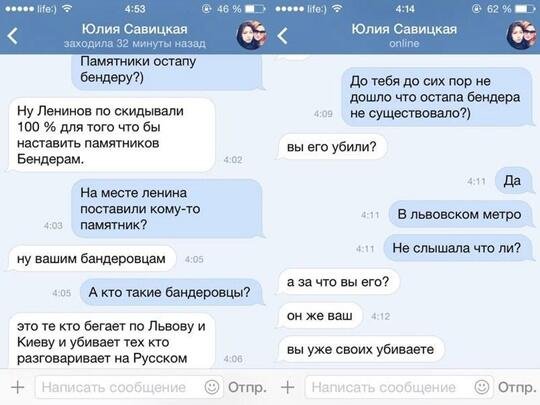Open profile avatar in right chat header
The height and width of the screenshot is (405, 540).
pyautogui.click(x=522, y=35)
